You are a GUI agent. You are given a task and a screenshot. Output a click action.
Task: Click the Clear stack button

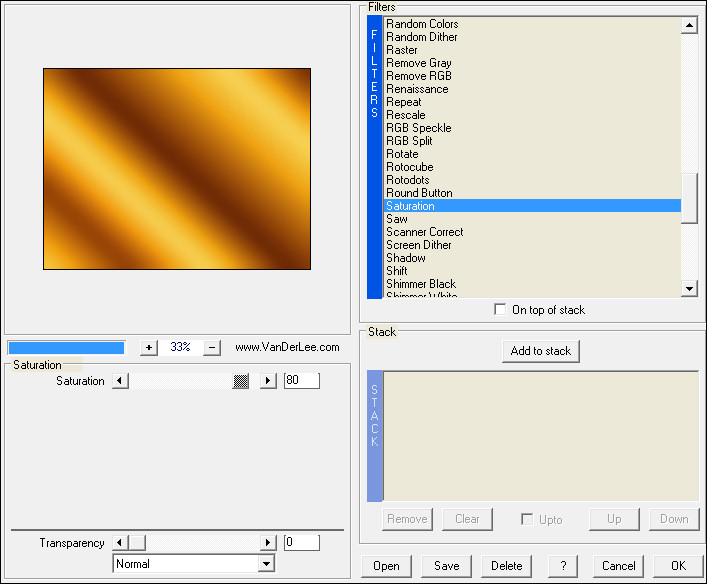tap(467, 519)
